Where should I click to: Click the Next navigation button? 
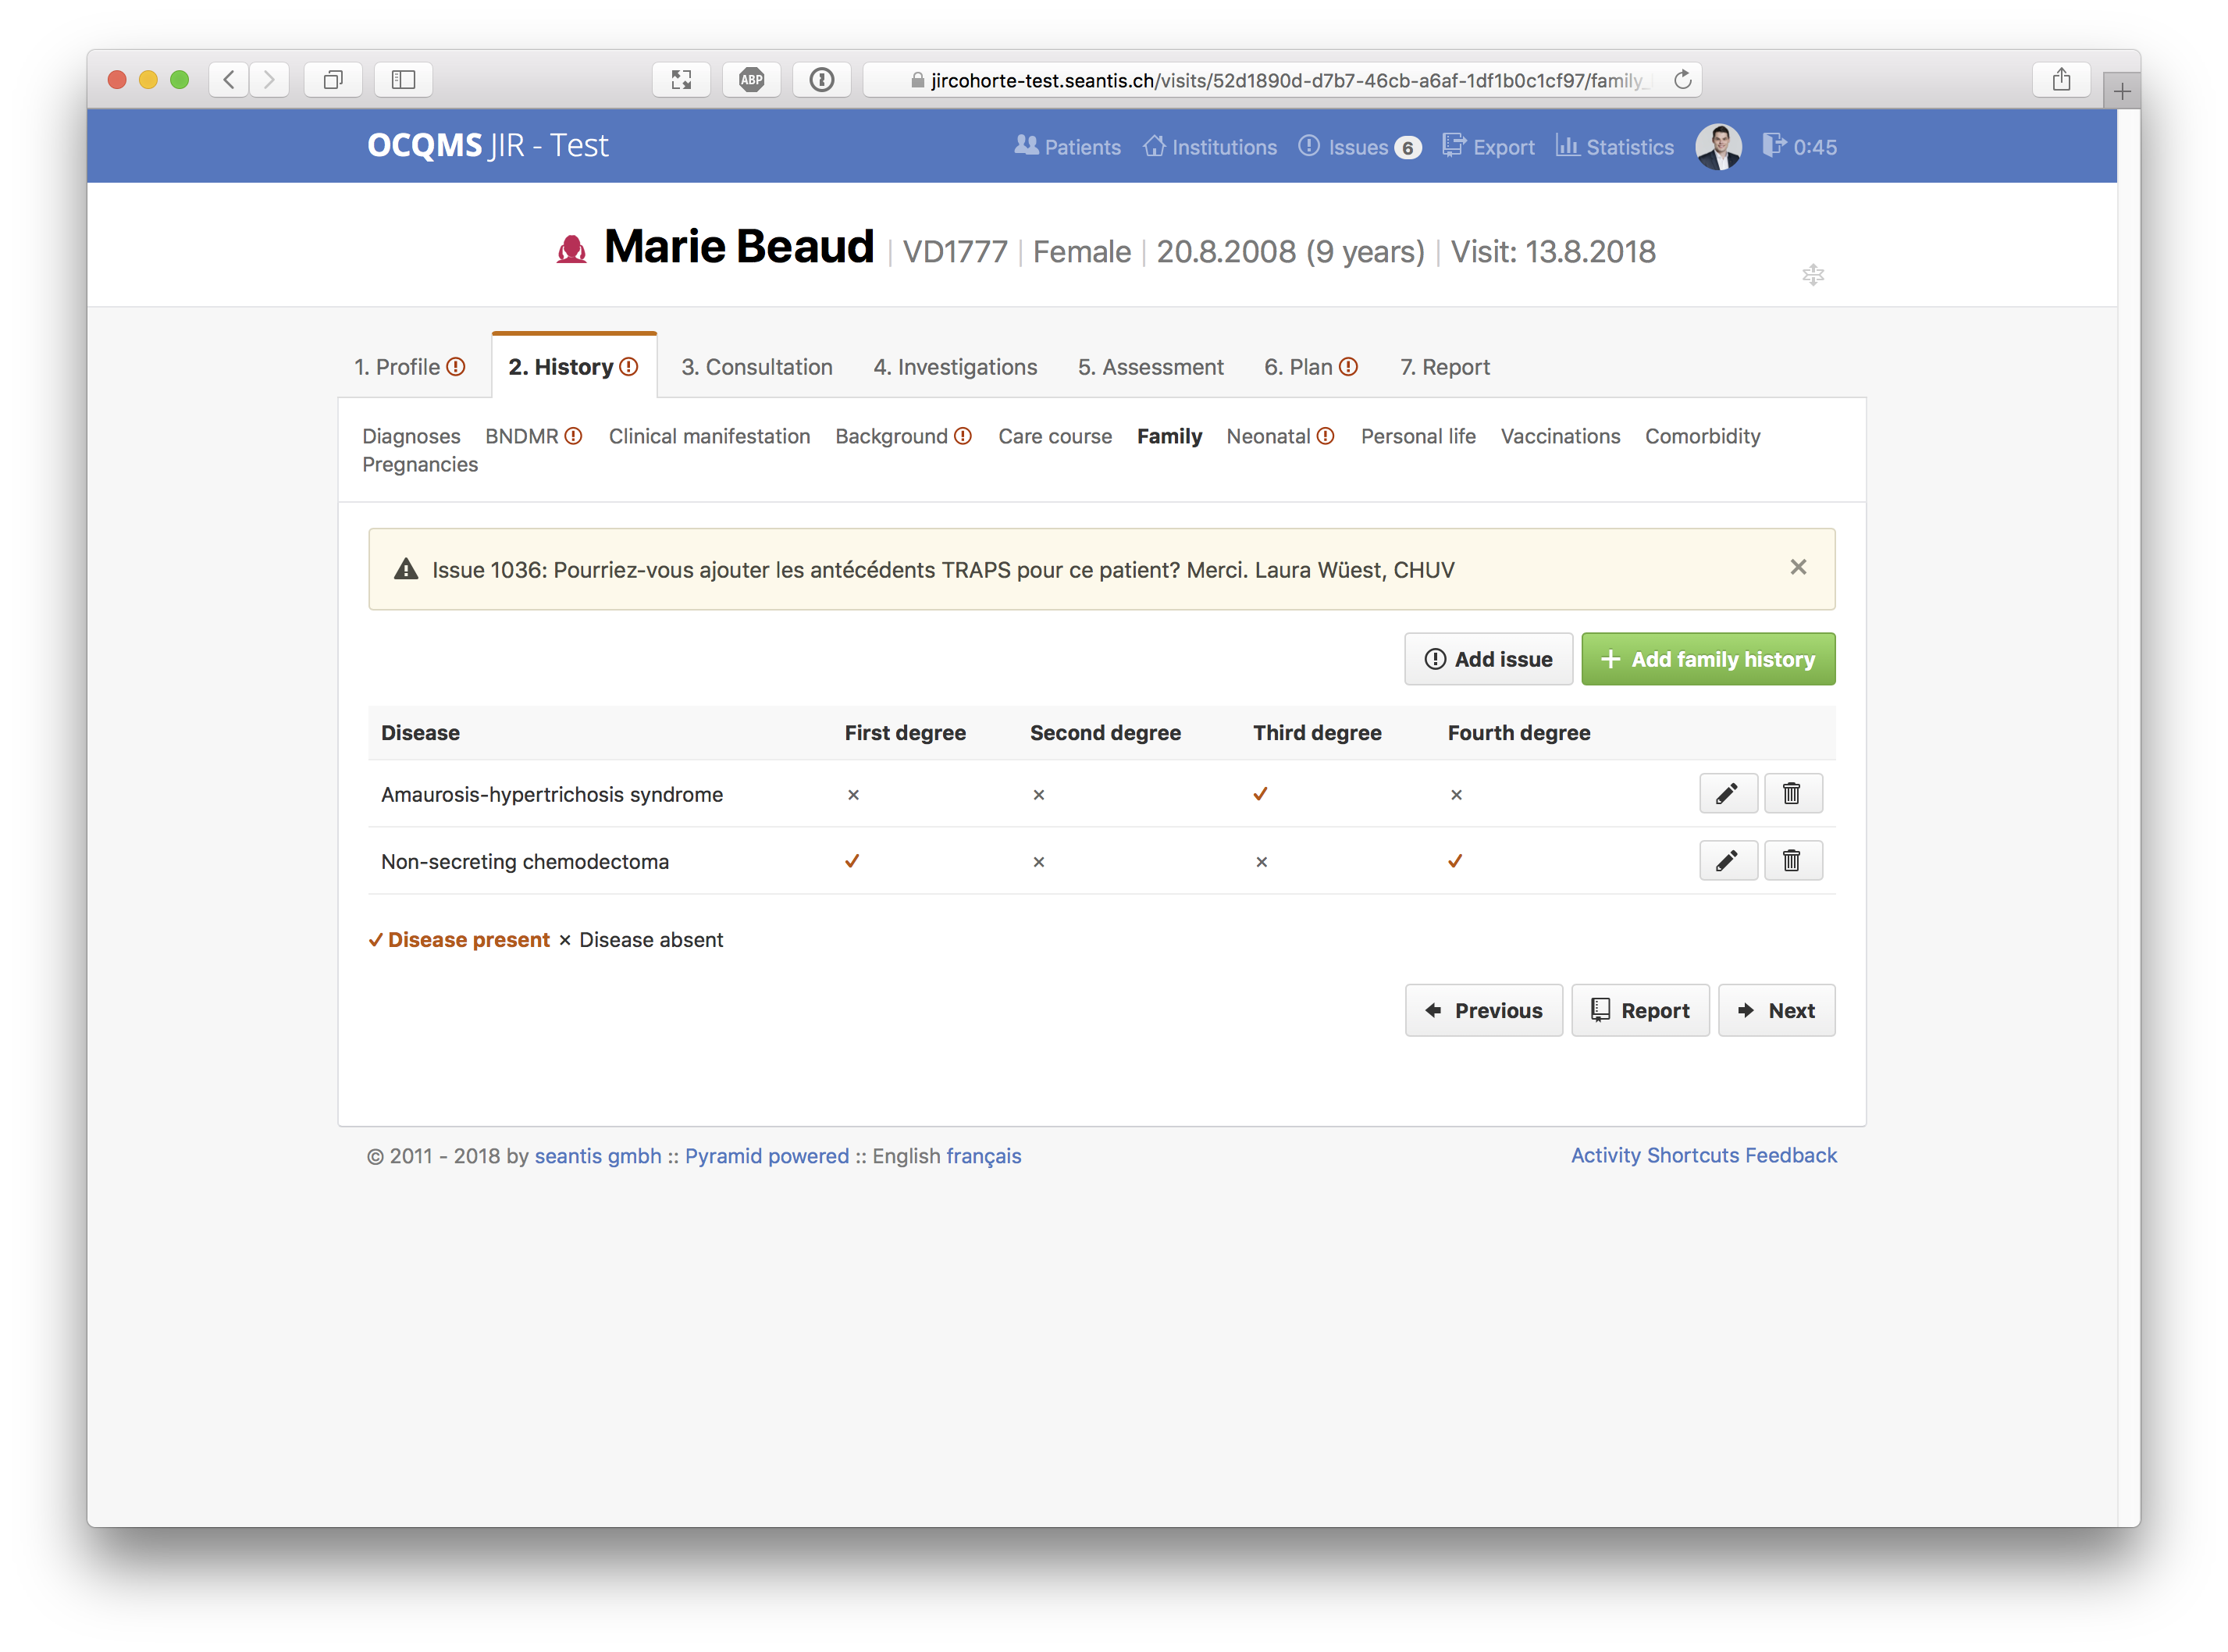1774,1008
